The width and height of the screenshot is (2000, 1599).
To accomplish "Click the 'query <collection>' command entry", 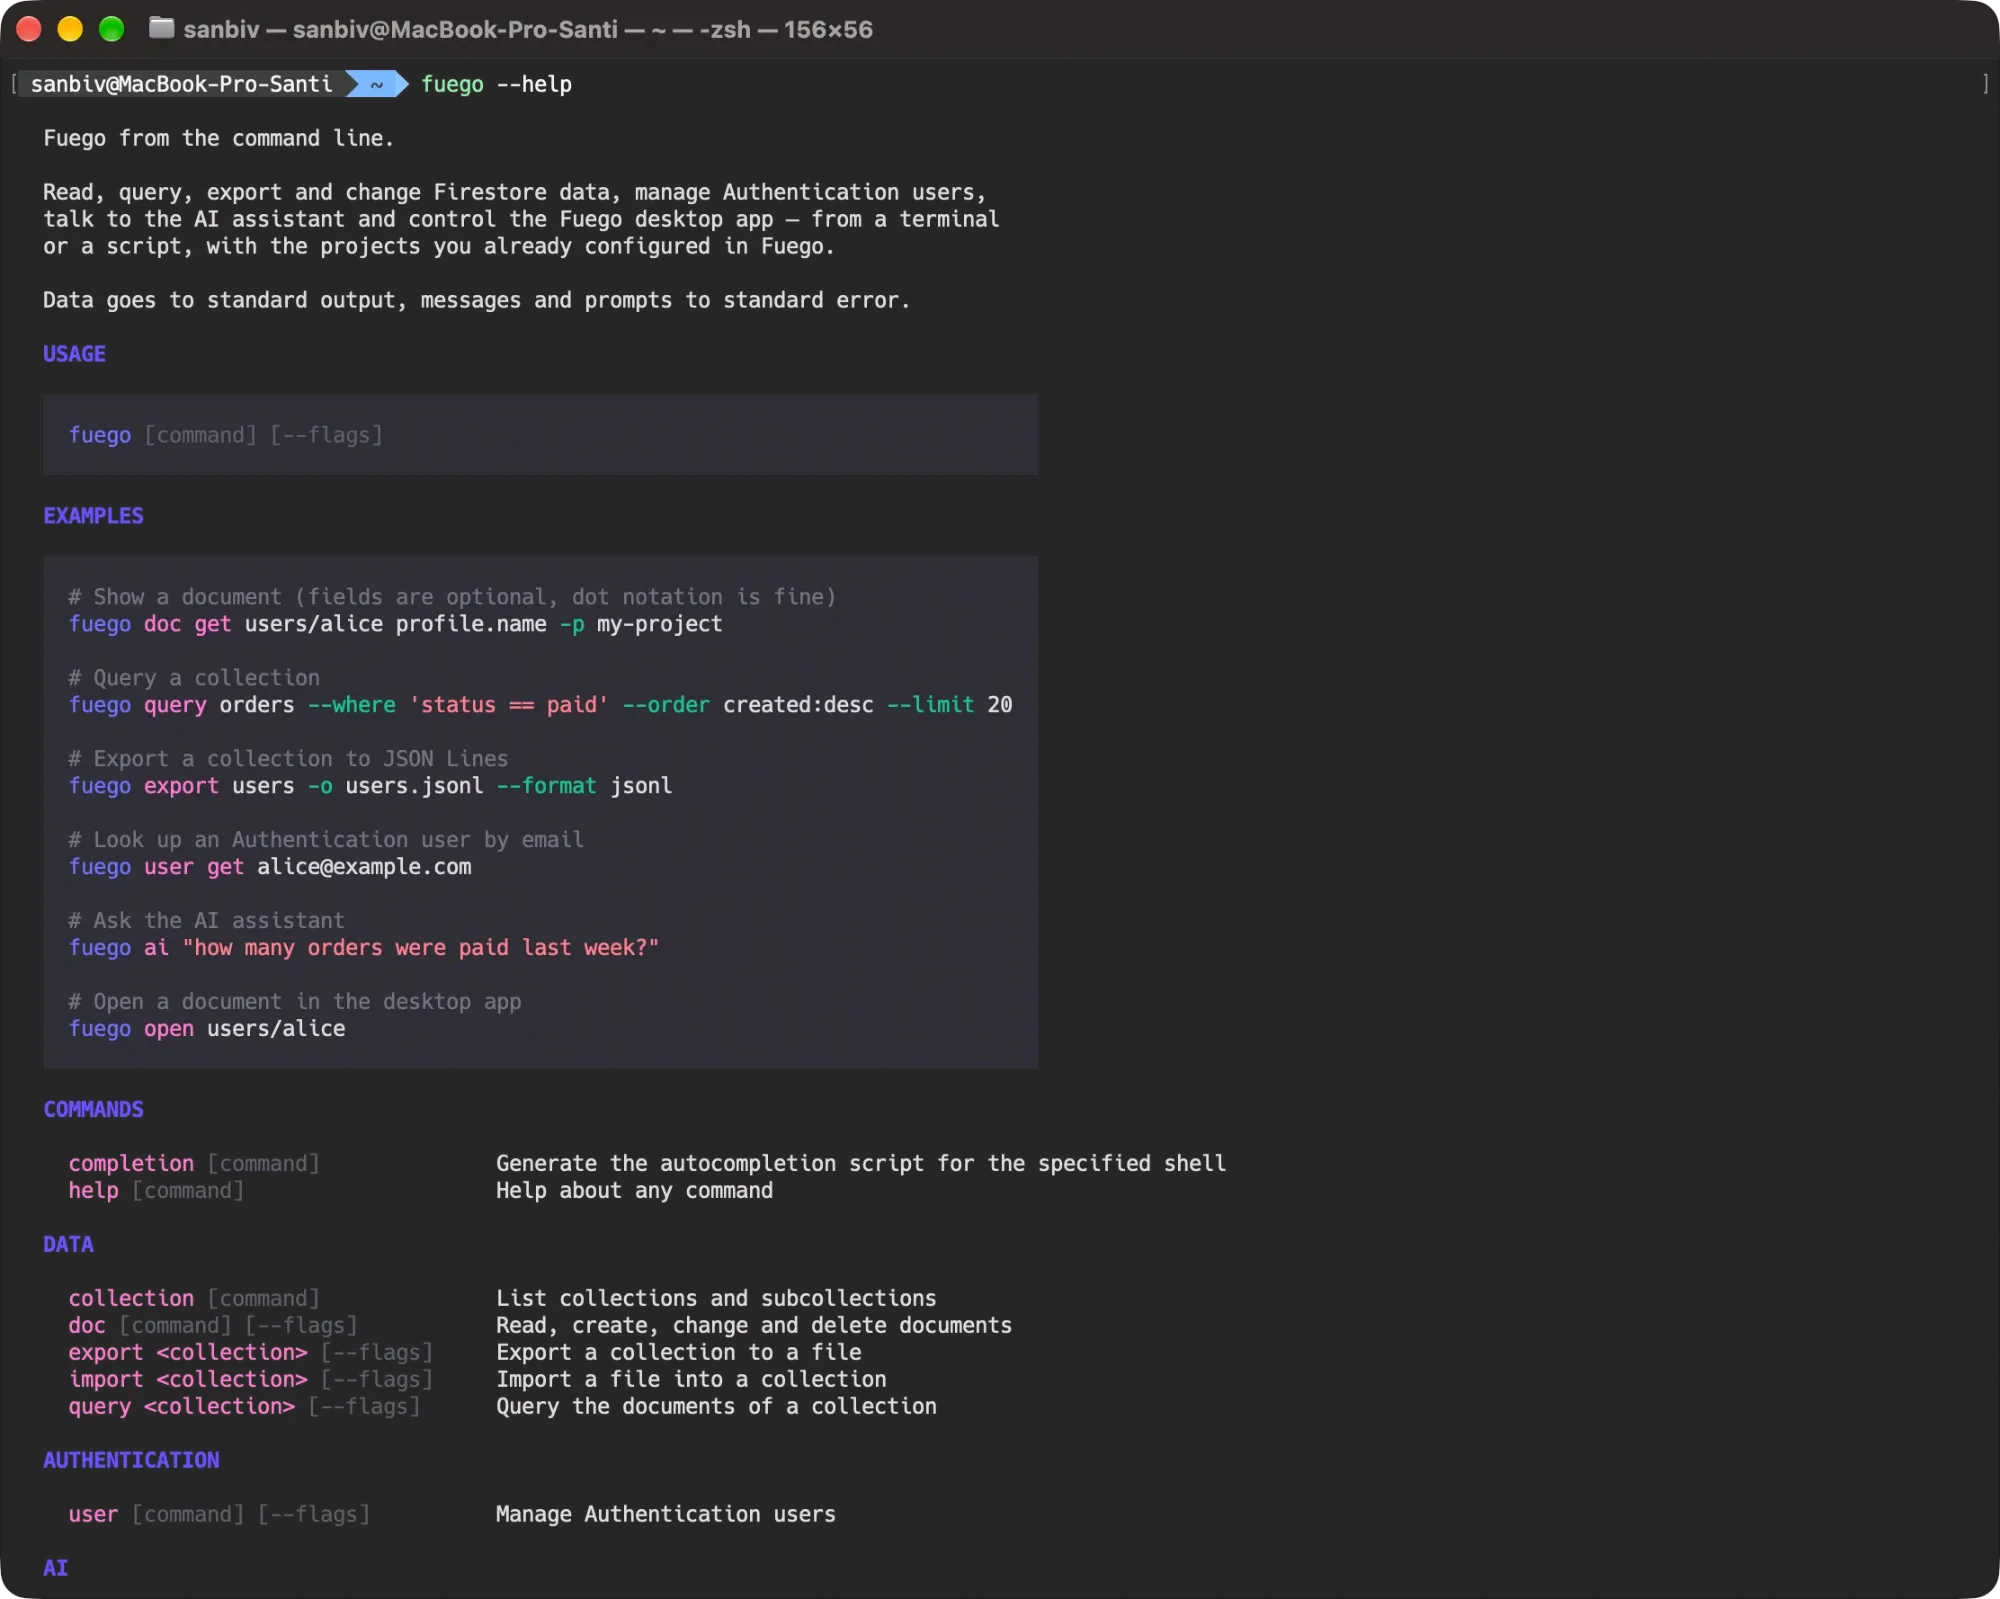I will pyautogui.click(x=245, y=1407).
